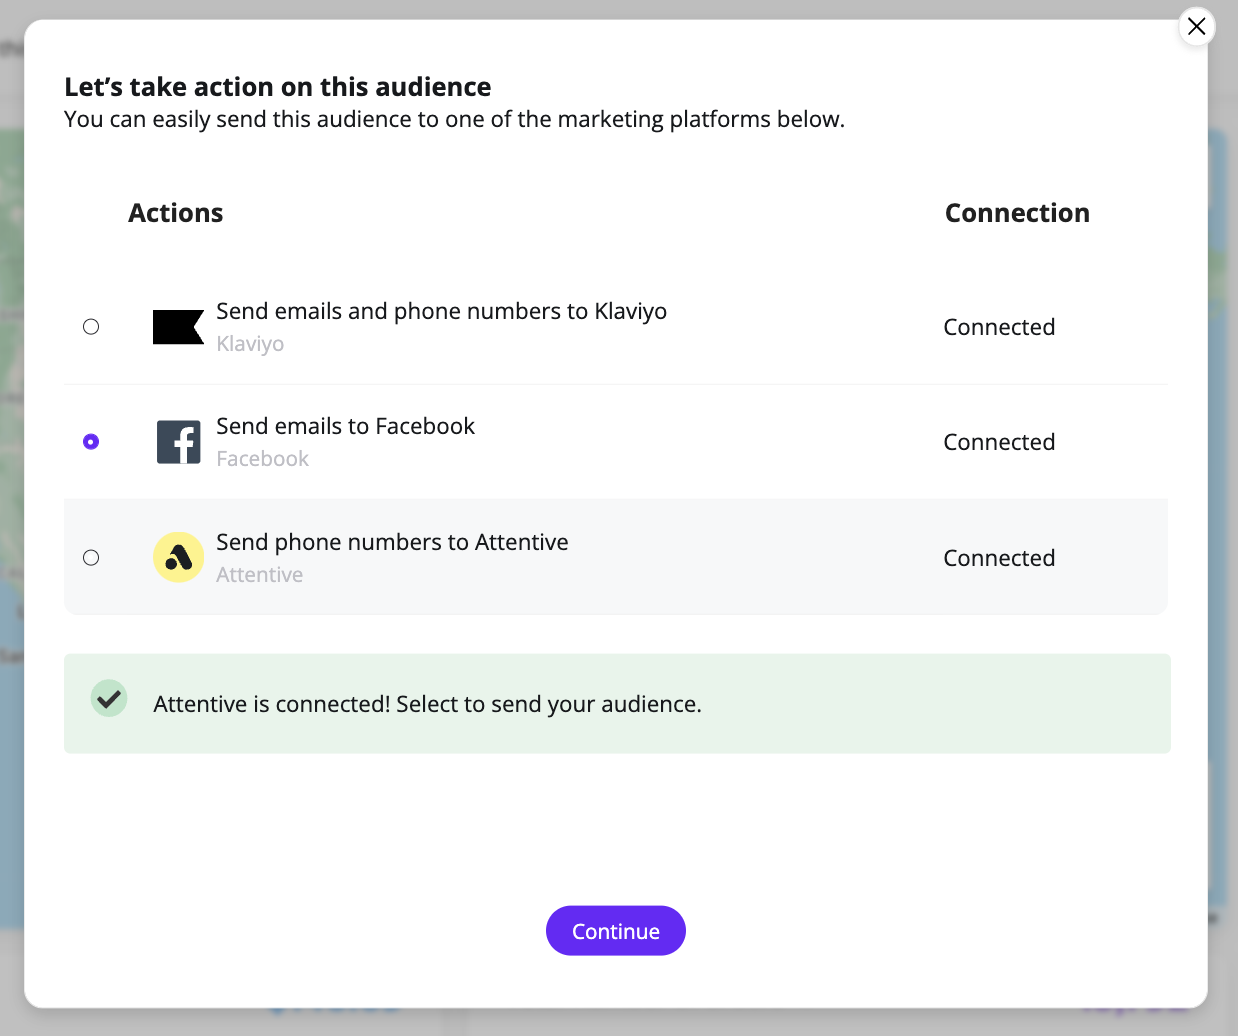Select the Facebook radio button
1238x1036 pixels.
(x=91, y=442)
